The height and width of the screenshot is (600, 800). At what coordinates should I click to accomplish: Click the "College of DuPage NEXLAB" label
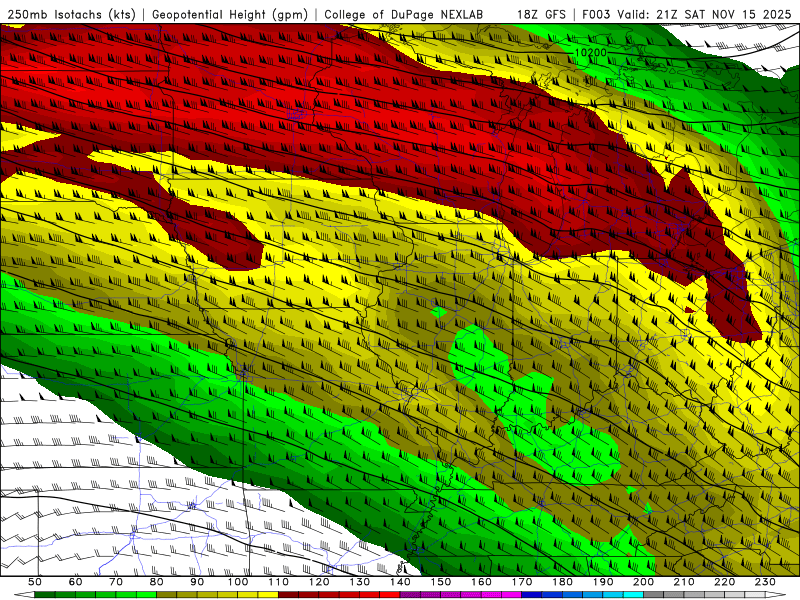[404, 14]
